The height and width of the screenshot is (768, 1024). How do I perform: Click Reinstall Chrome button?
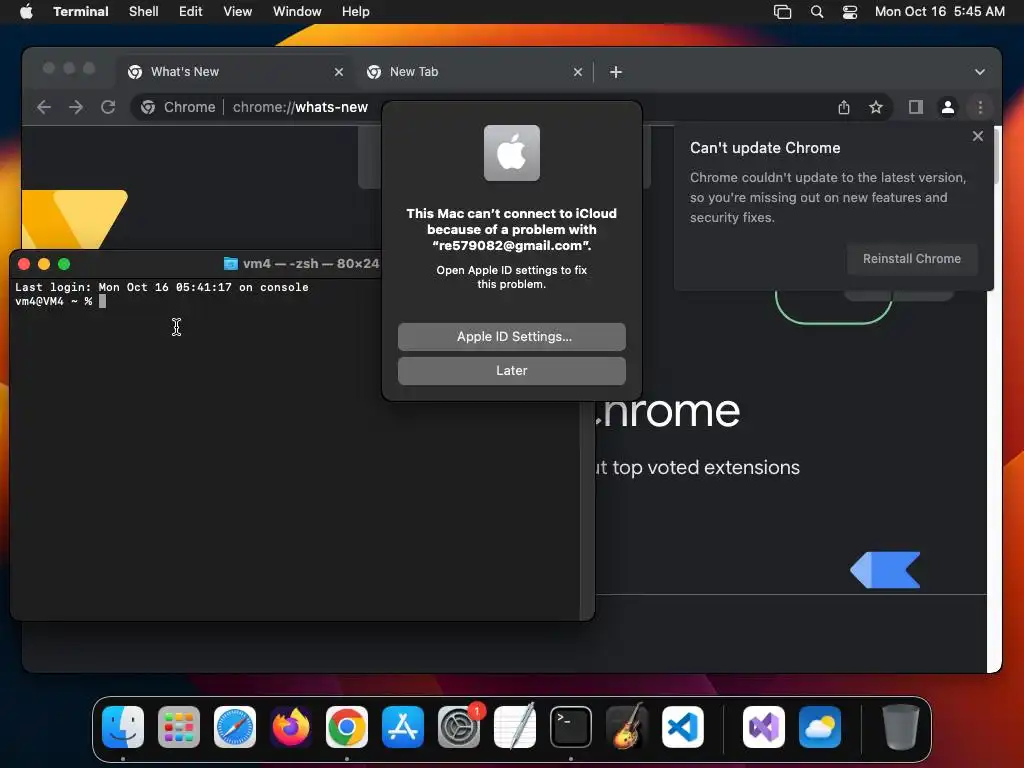tap(912, 259)
